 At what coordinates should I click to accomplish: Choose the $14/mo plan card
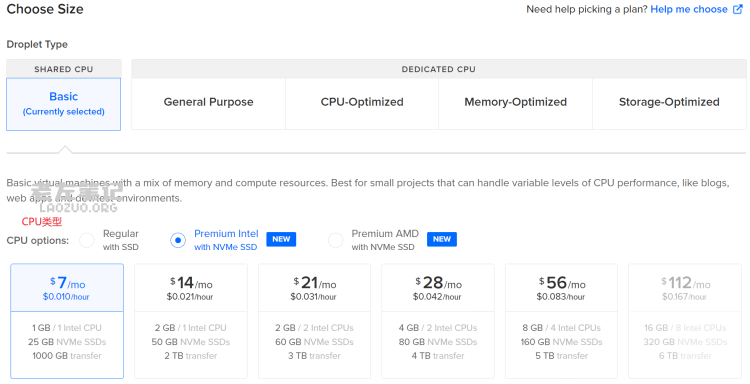coord(191,321)
